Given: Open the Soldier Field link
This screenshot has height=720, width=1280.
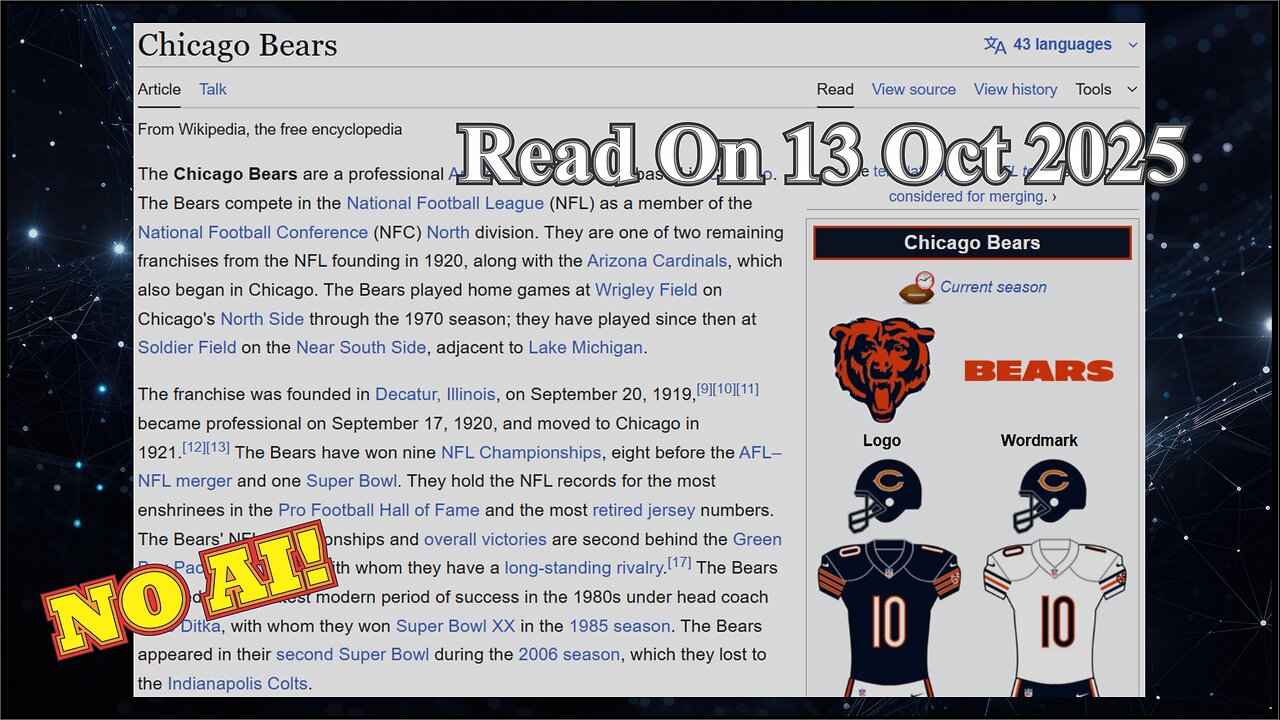Looking at the screenshot, I should pos(187,348).
